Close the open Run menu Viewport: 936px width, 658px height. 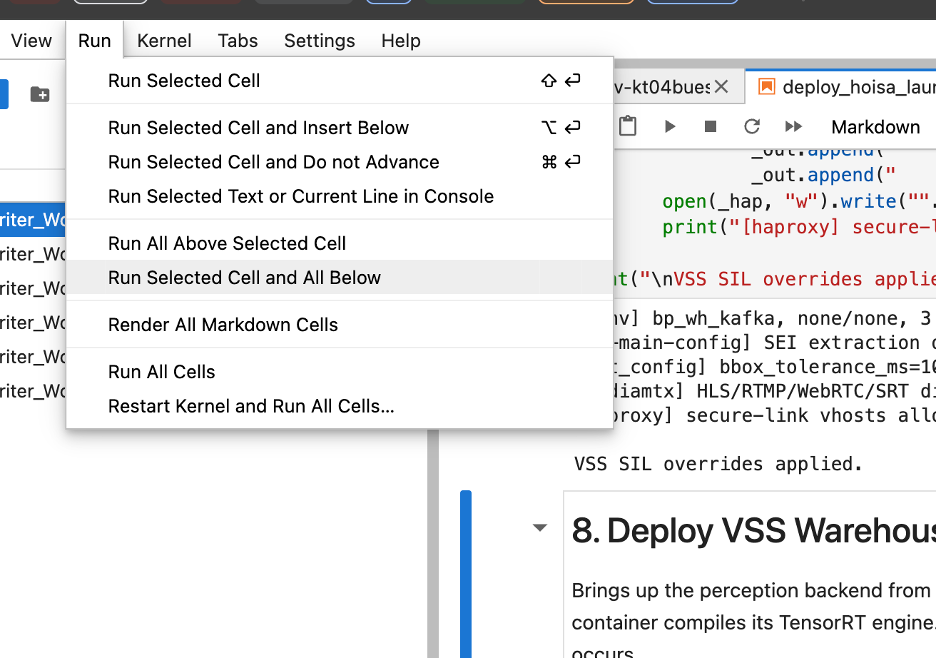pos(94,41)
